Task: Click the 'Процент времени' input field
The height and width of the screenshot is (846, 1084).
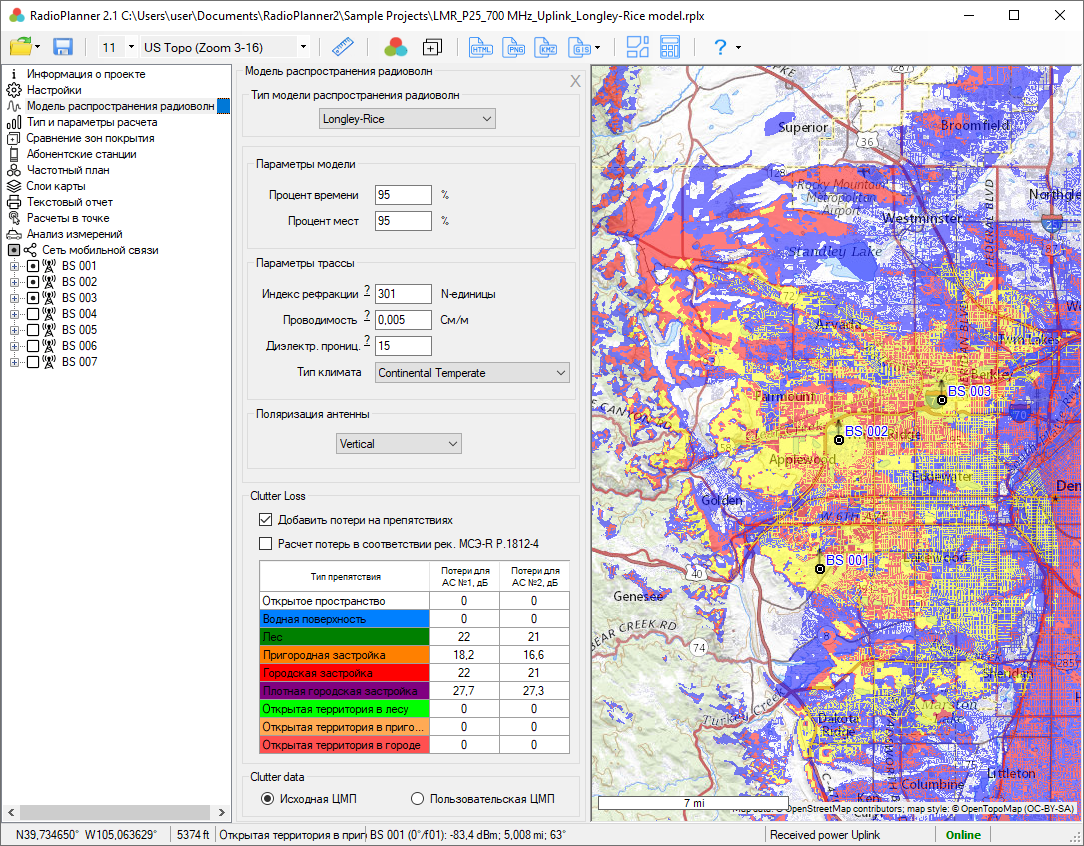Action: point(403,195)
